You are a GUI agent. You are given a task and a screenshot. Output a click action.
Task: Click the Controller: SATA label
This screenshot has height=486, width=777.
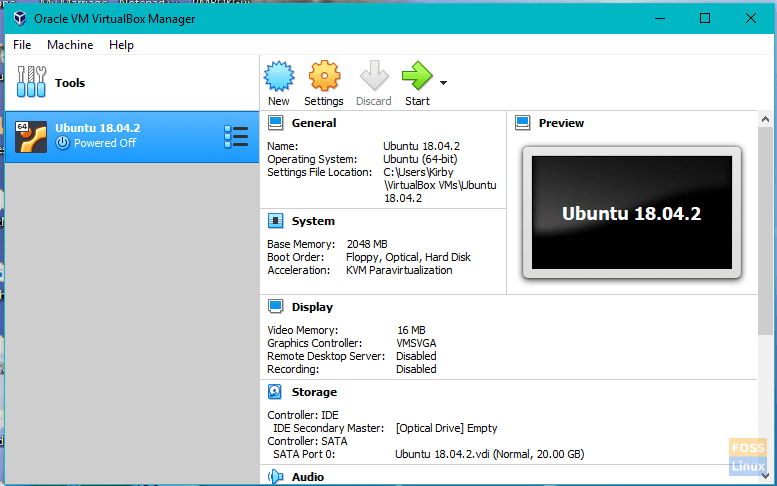pos(307,441)
